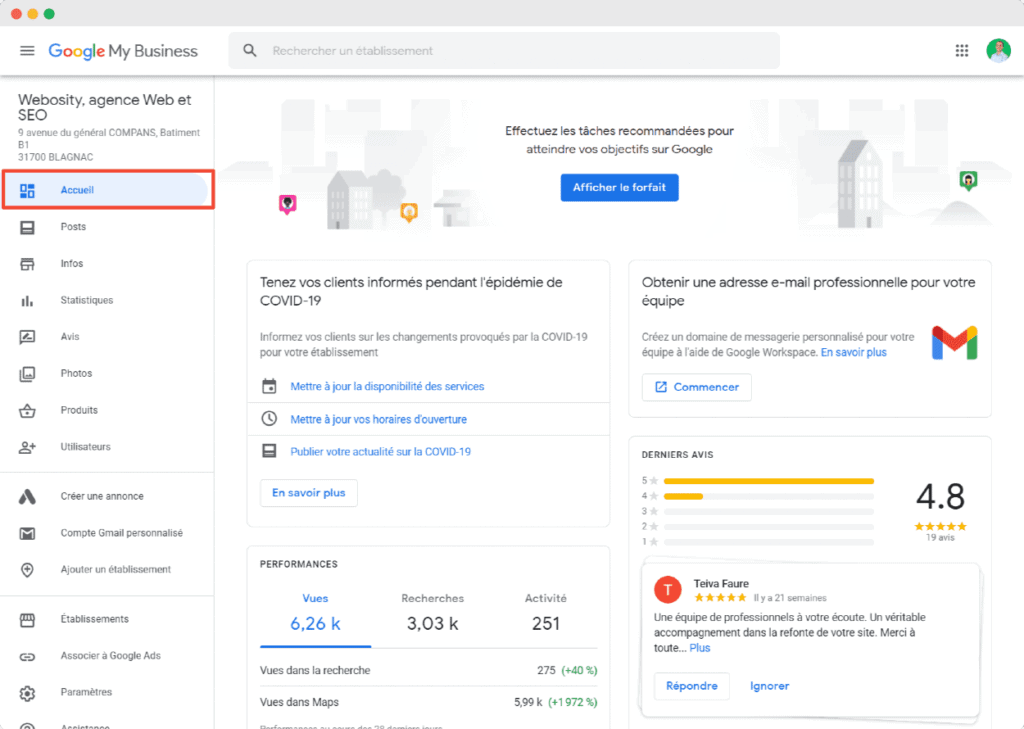Click En savoir plus button in COVID card
This screenshot has height=729, width=1024.
tap(309, 493)
